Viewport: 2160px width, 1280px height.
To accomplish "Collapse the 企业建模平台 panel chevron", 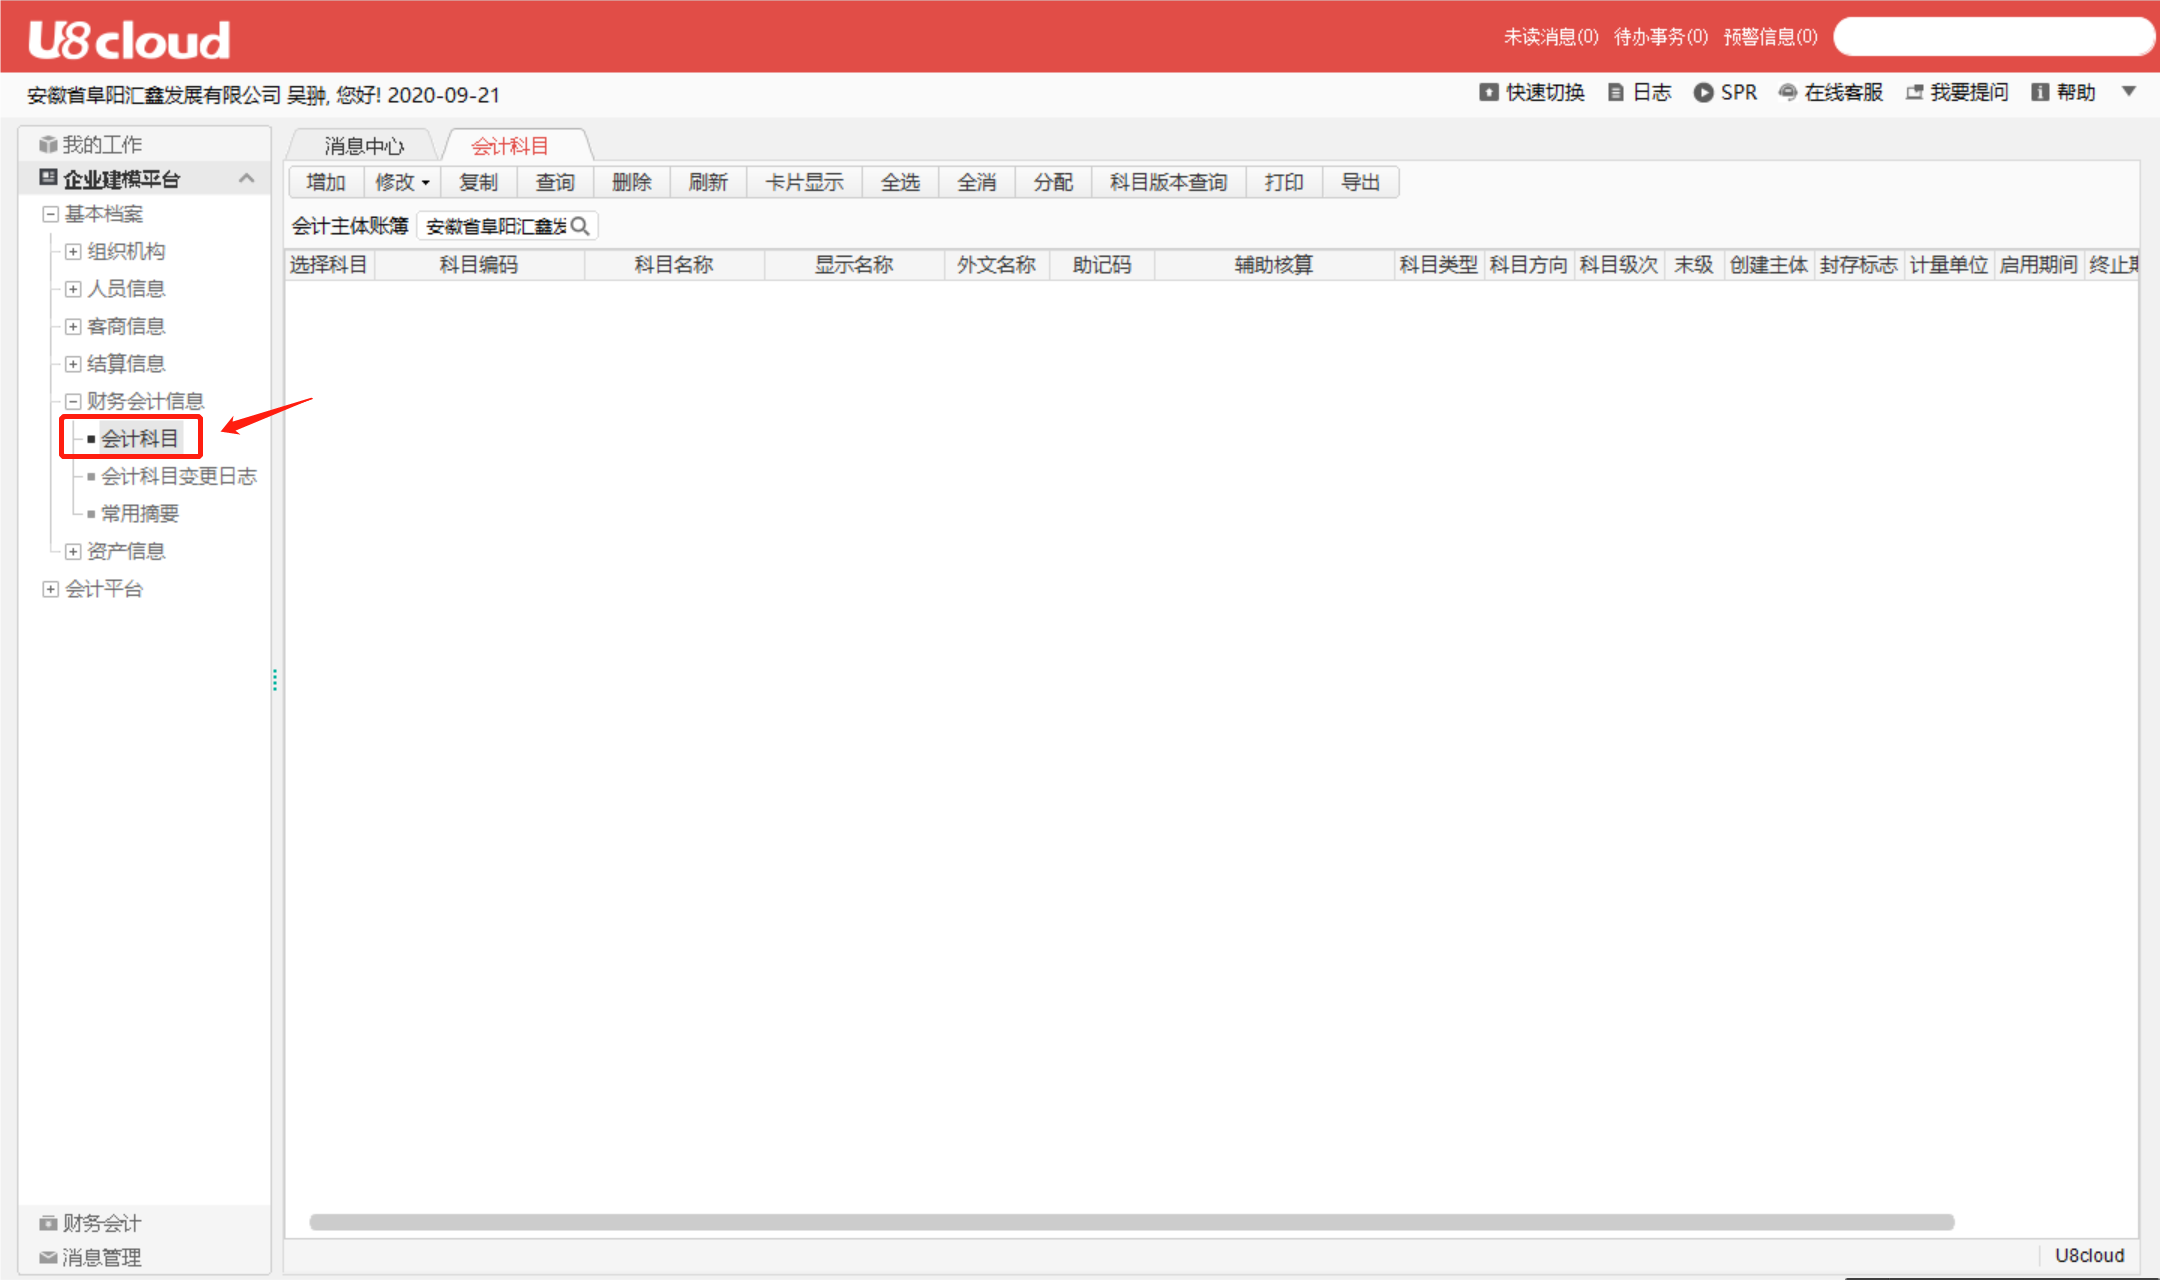I will pyautogui.click(x=247, y=179).
